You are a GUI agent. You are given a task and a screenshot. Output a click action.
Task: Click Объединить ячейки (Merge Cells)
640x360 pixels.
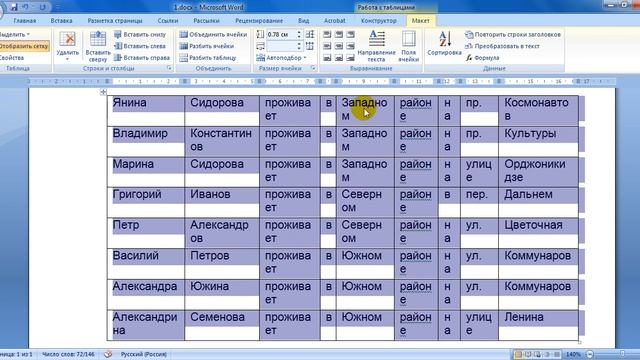[x=213, y=35]
